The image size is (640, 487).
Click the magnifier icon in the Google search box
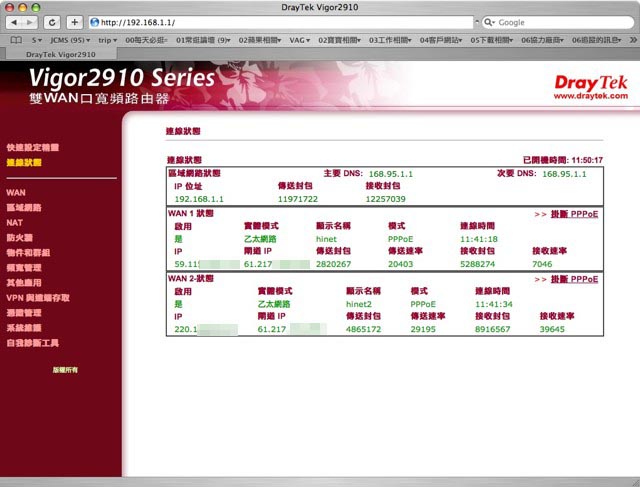pyautogui.click(x=489, y=22)
